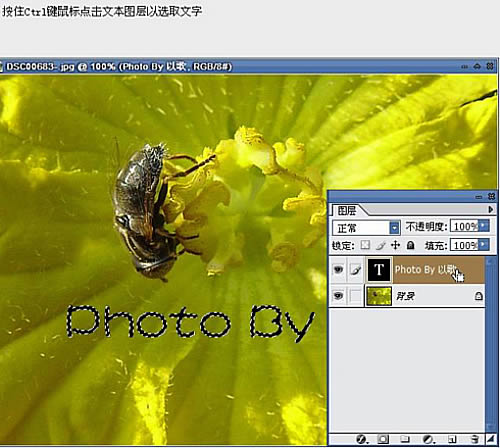The width and height of the screenshot is (500, 448).
Task: Open the 不透明度 opacity slider arrow
Action: [484, 226]
